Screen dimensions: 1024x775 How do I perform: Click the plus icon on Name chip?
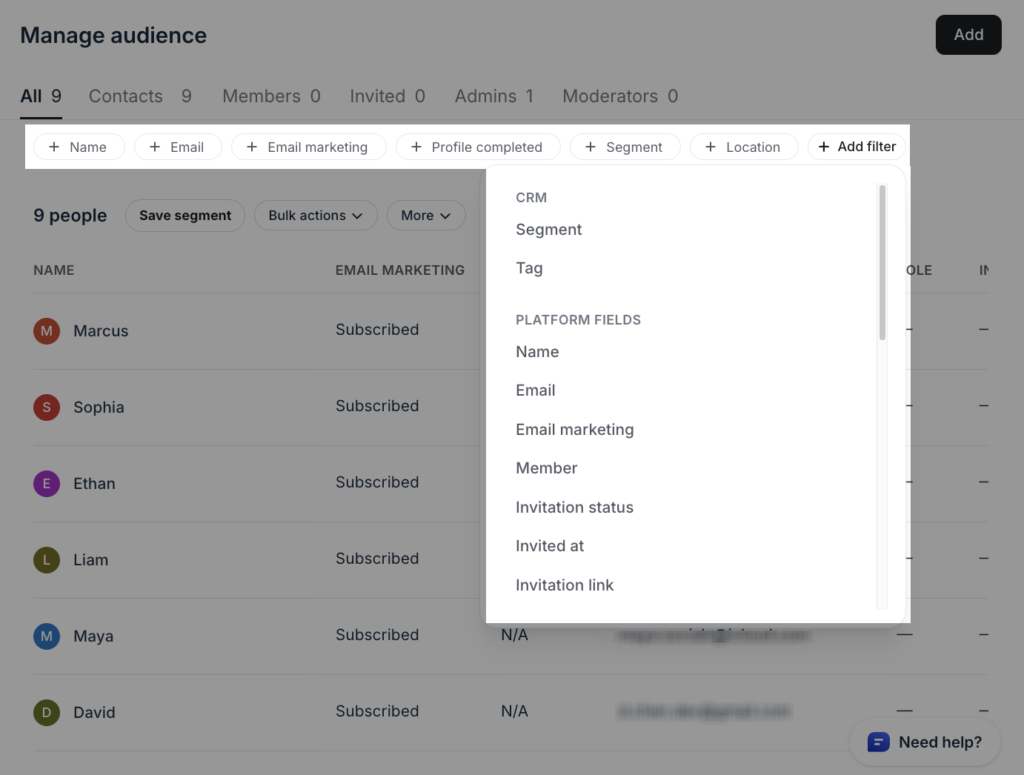click(x=54, y=147)
